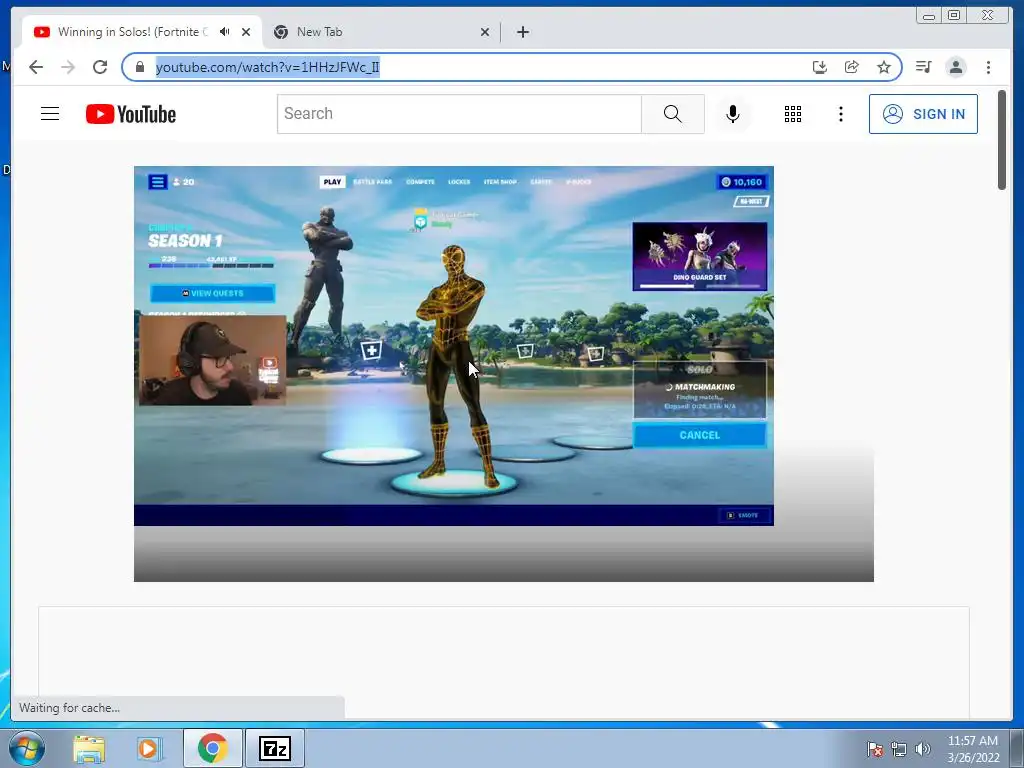Click the browser forward arrow
Viewport: 1024px width, 768px height.
(68, 67)
